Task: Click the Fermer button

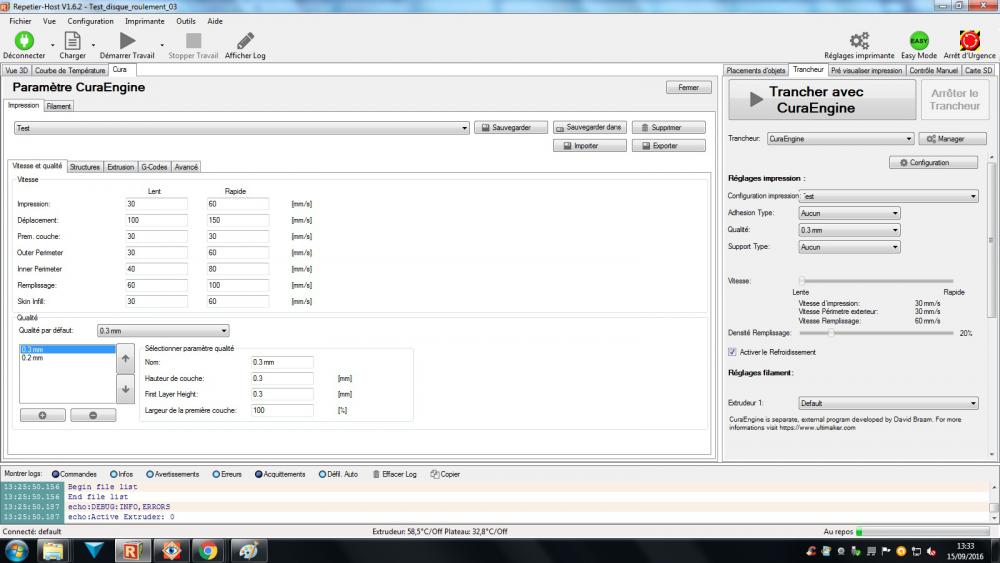Action: pyautogui.click(x=689, y=87)
